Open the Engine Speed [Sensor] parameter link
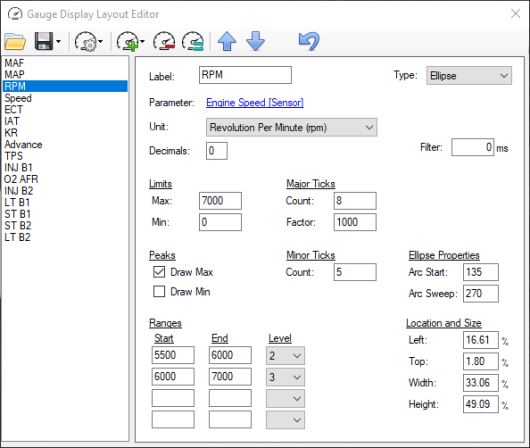This screenshot has width=530, height=448. click(x=255, y=102)
